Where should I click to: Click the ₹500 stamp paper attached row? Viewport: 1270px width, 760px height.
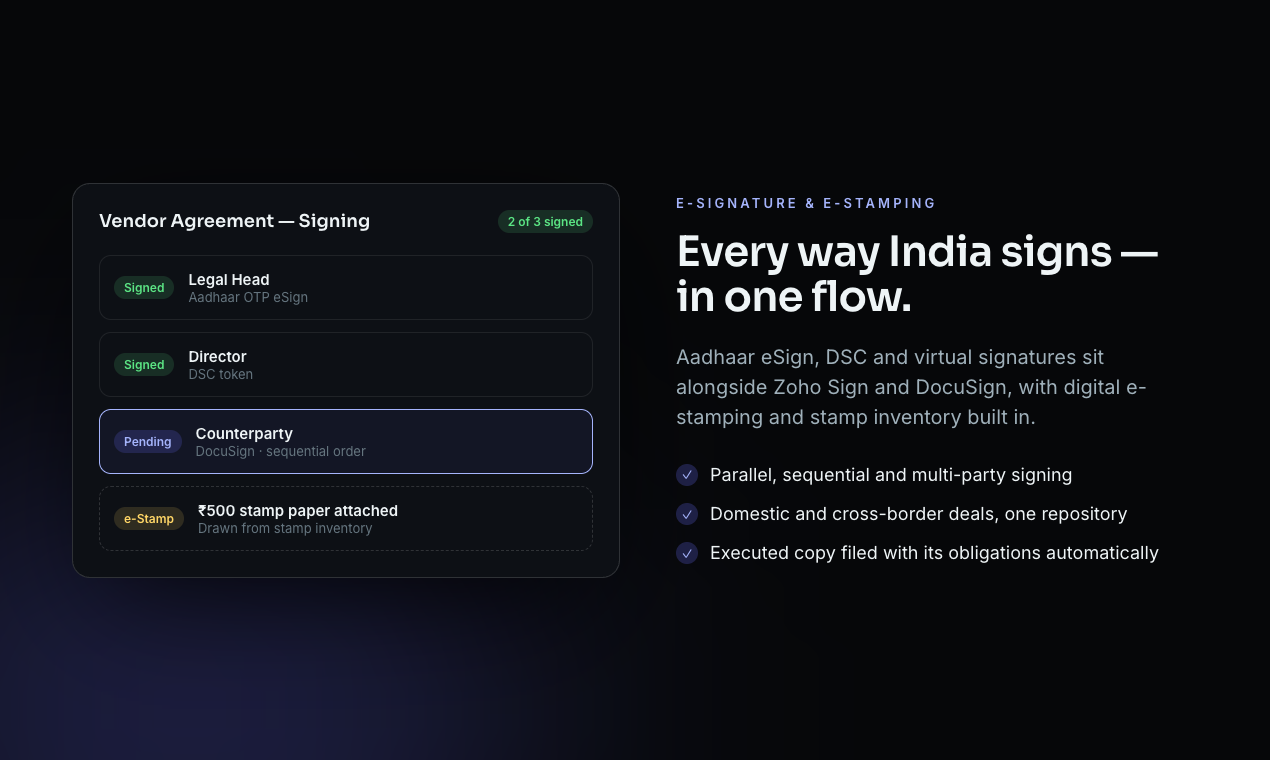(x=346, y=519)
